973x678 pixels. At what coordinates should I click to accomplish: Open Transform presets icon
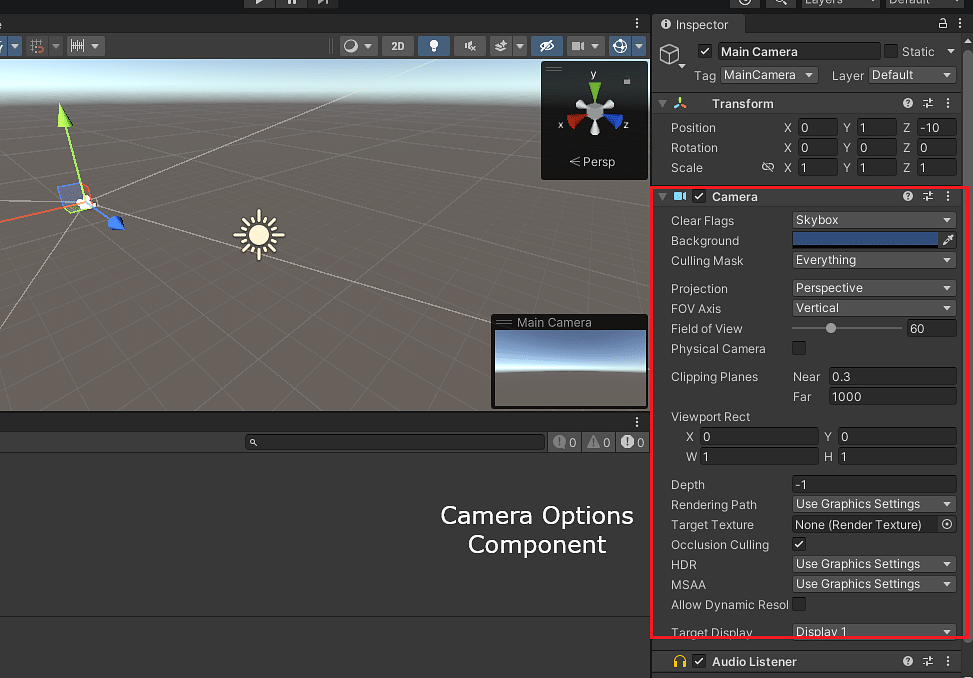928,103
